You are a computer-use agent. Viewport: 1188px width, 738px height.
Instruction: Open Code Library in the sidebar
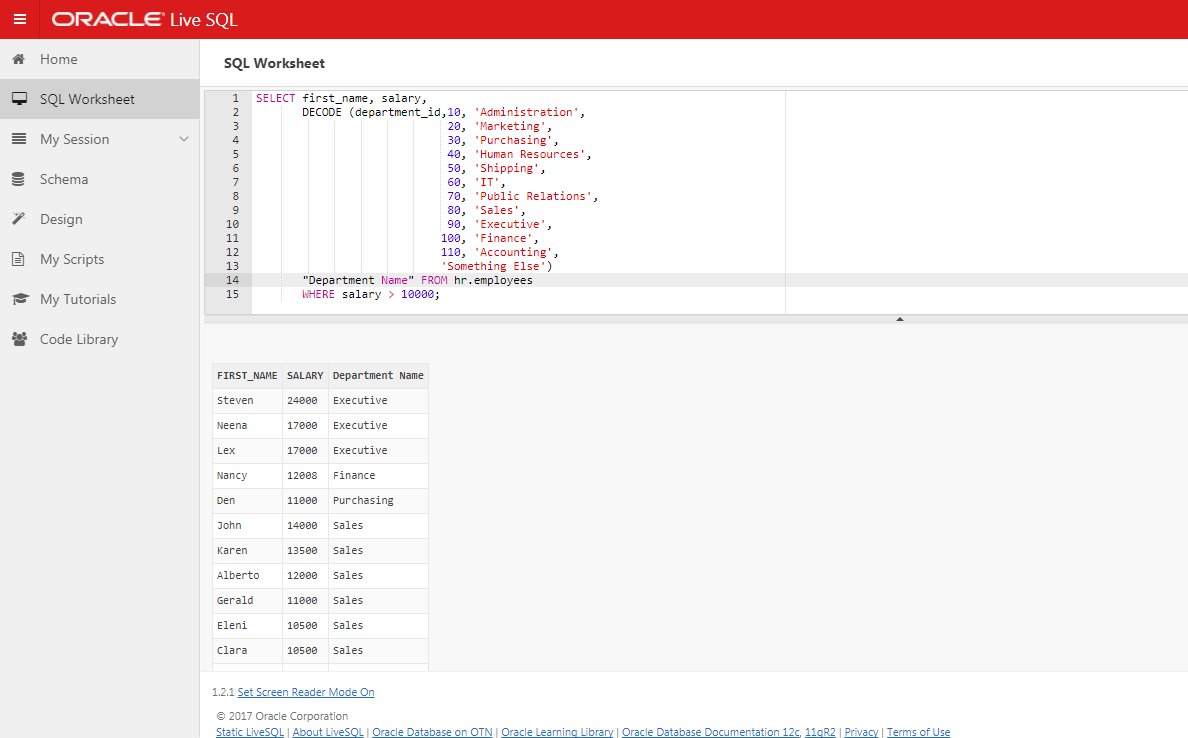click(99, 339)
